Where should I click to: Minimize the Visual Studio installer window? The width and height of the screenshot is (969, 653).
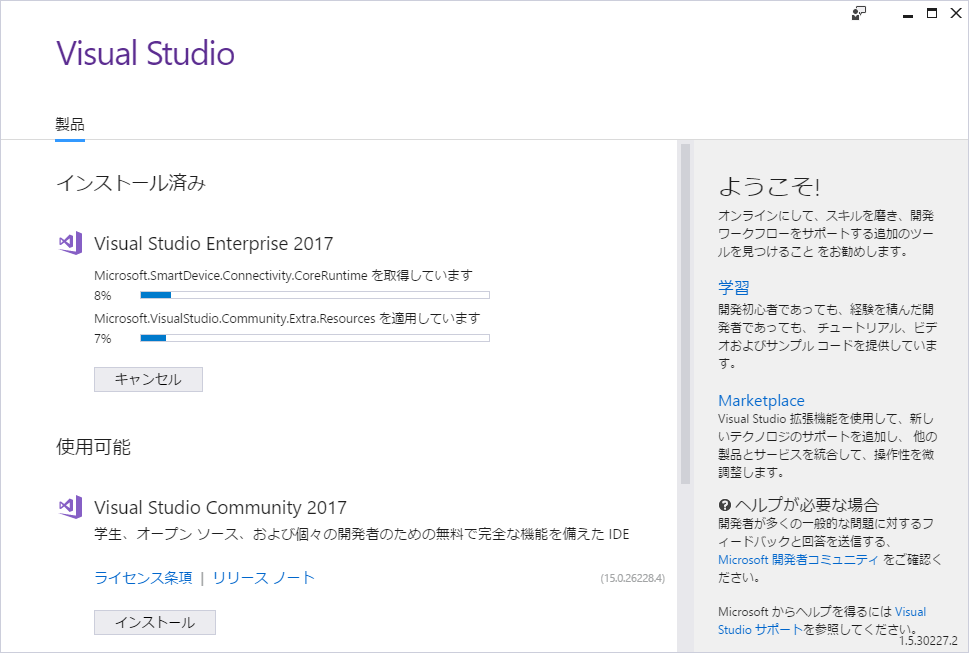908,14
